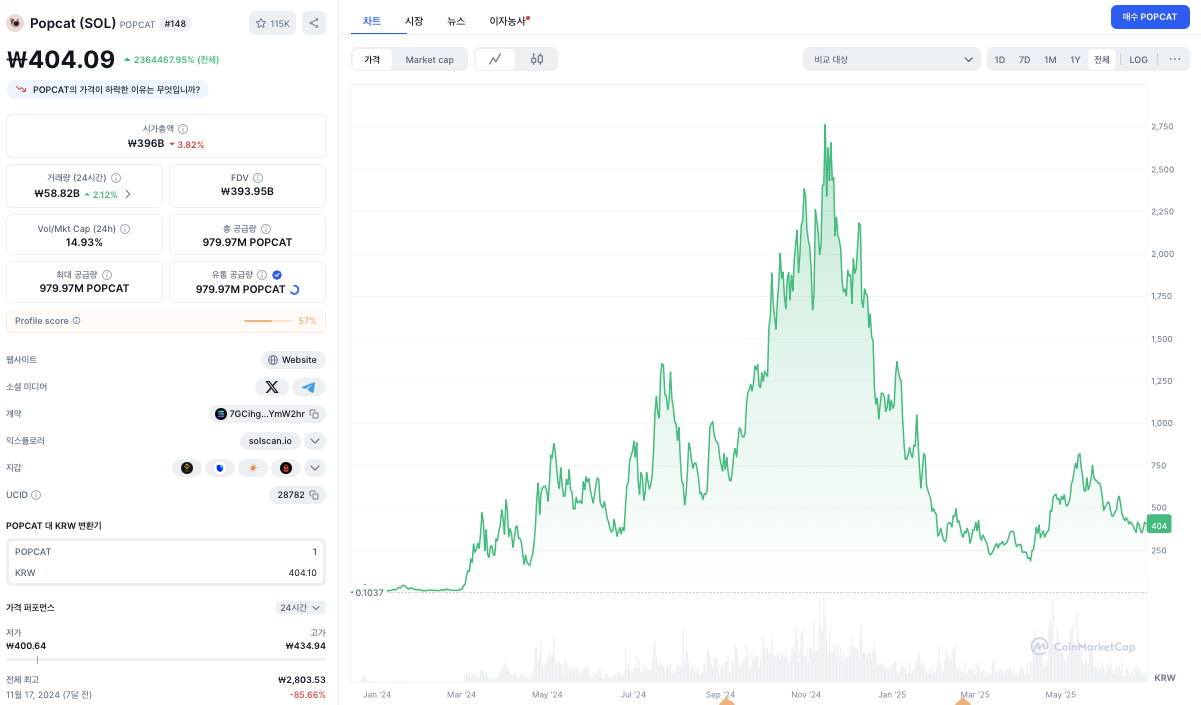Copy the UCID 28782
1201x705 pixels.
tap(314, 495)
